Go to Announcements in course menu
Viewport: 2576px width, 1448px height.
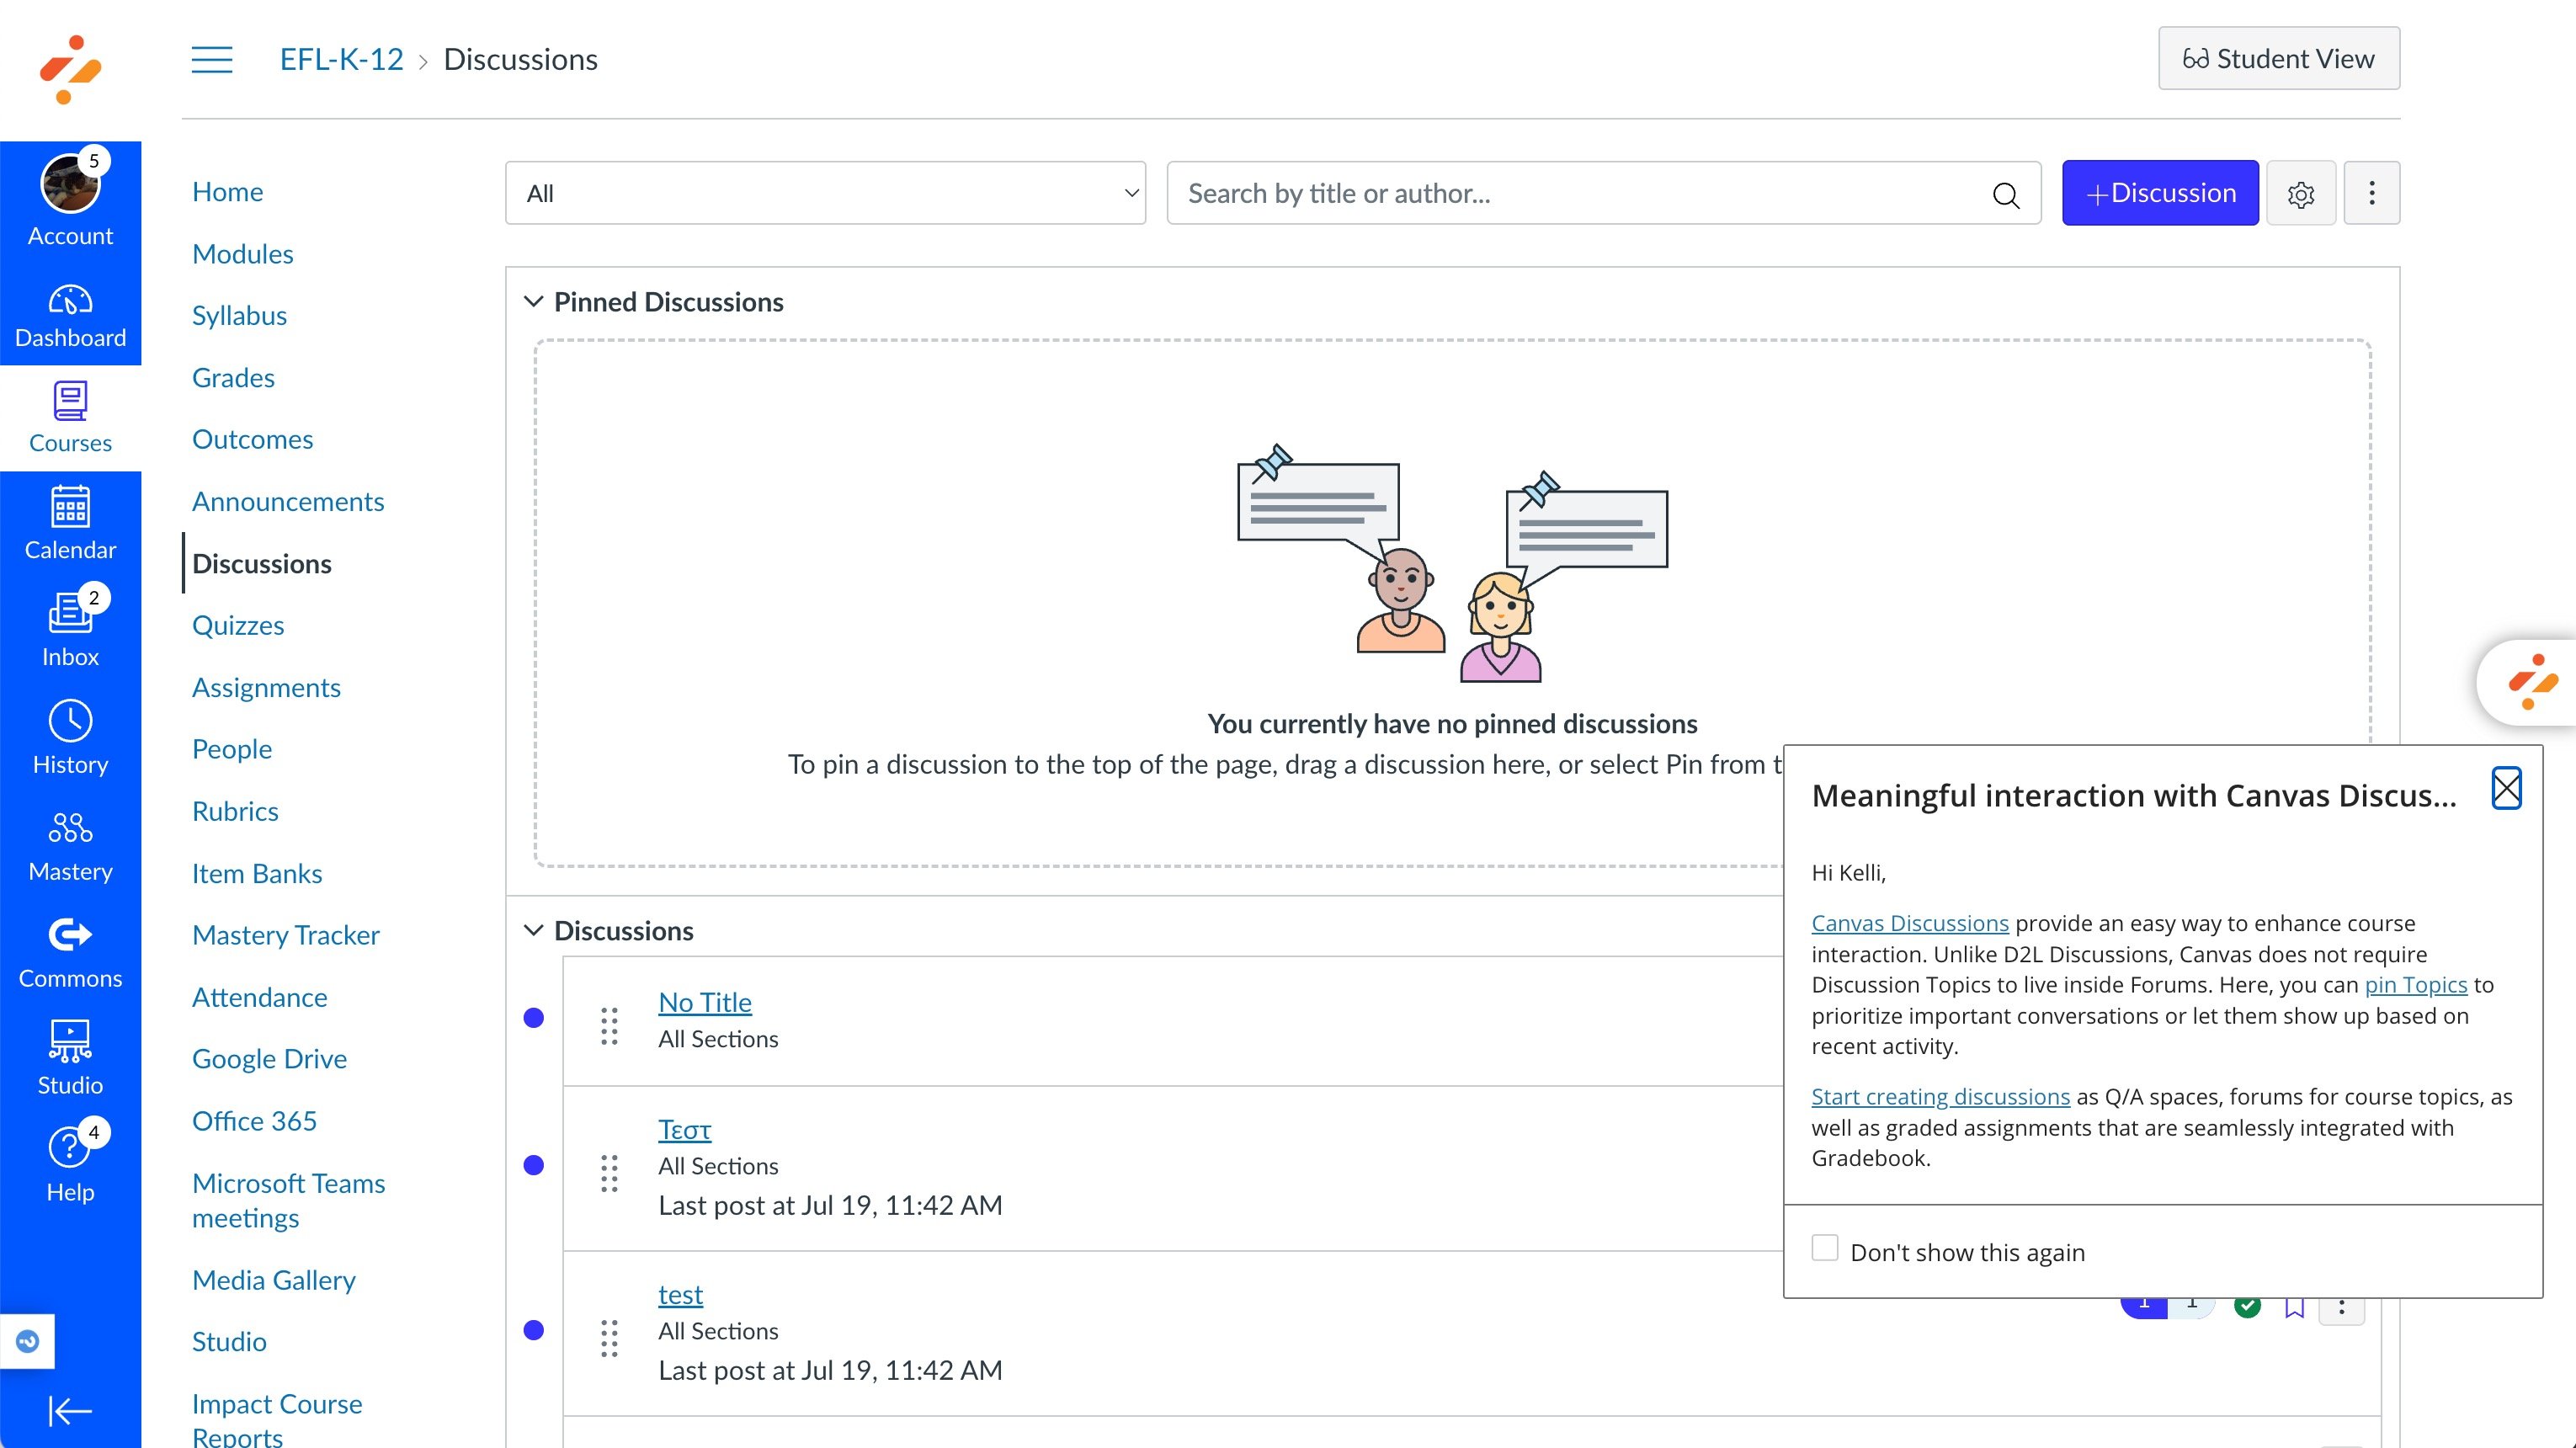coord(288,501)
